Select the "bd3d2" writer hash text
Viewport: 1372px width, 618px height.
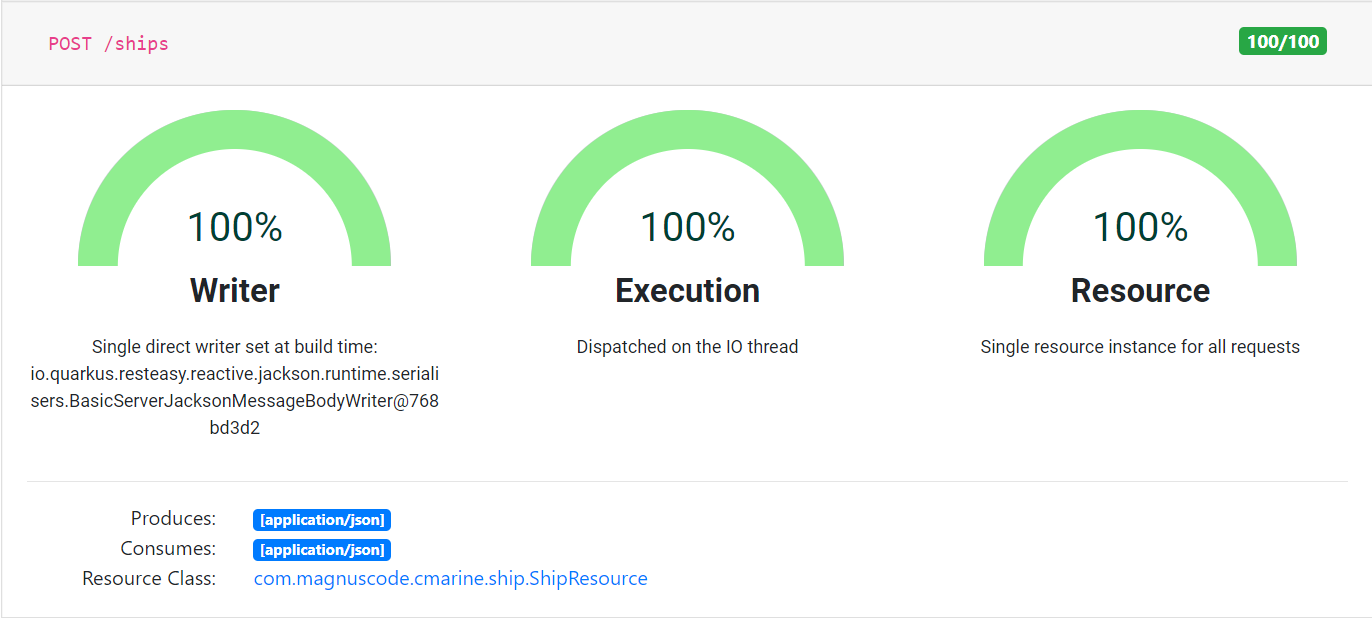(x=235, y=428)
